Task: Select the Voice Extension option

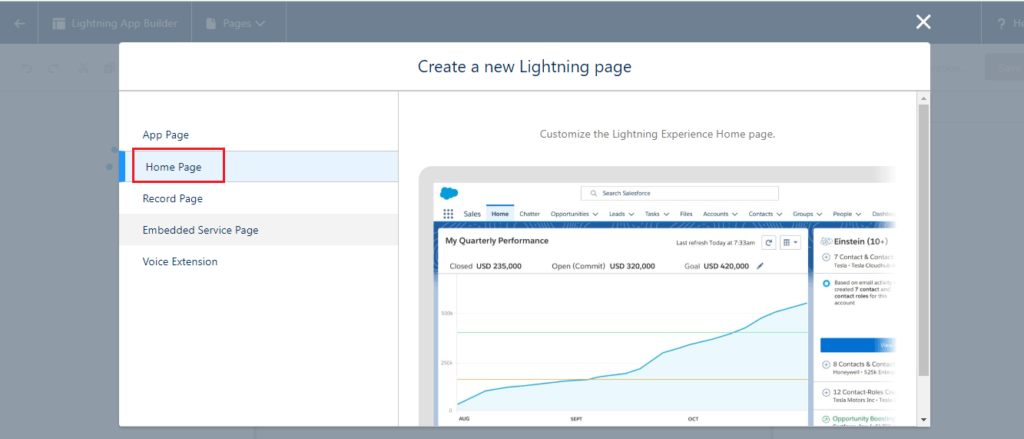Action: point(180,262)
